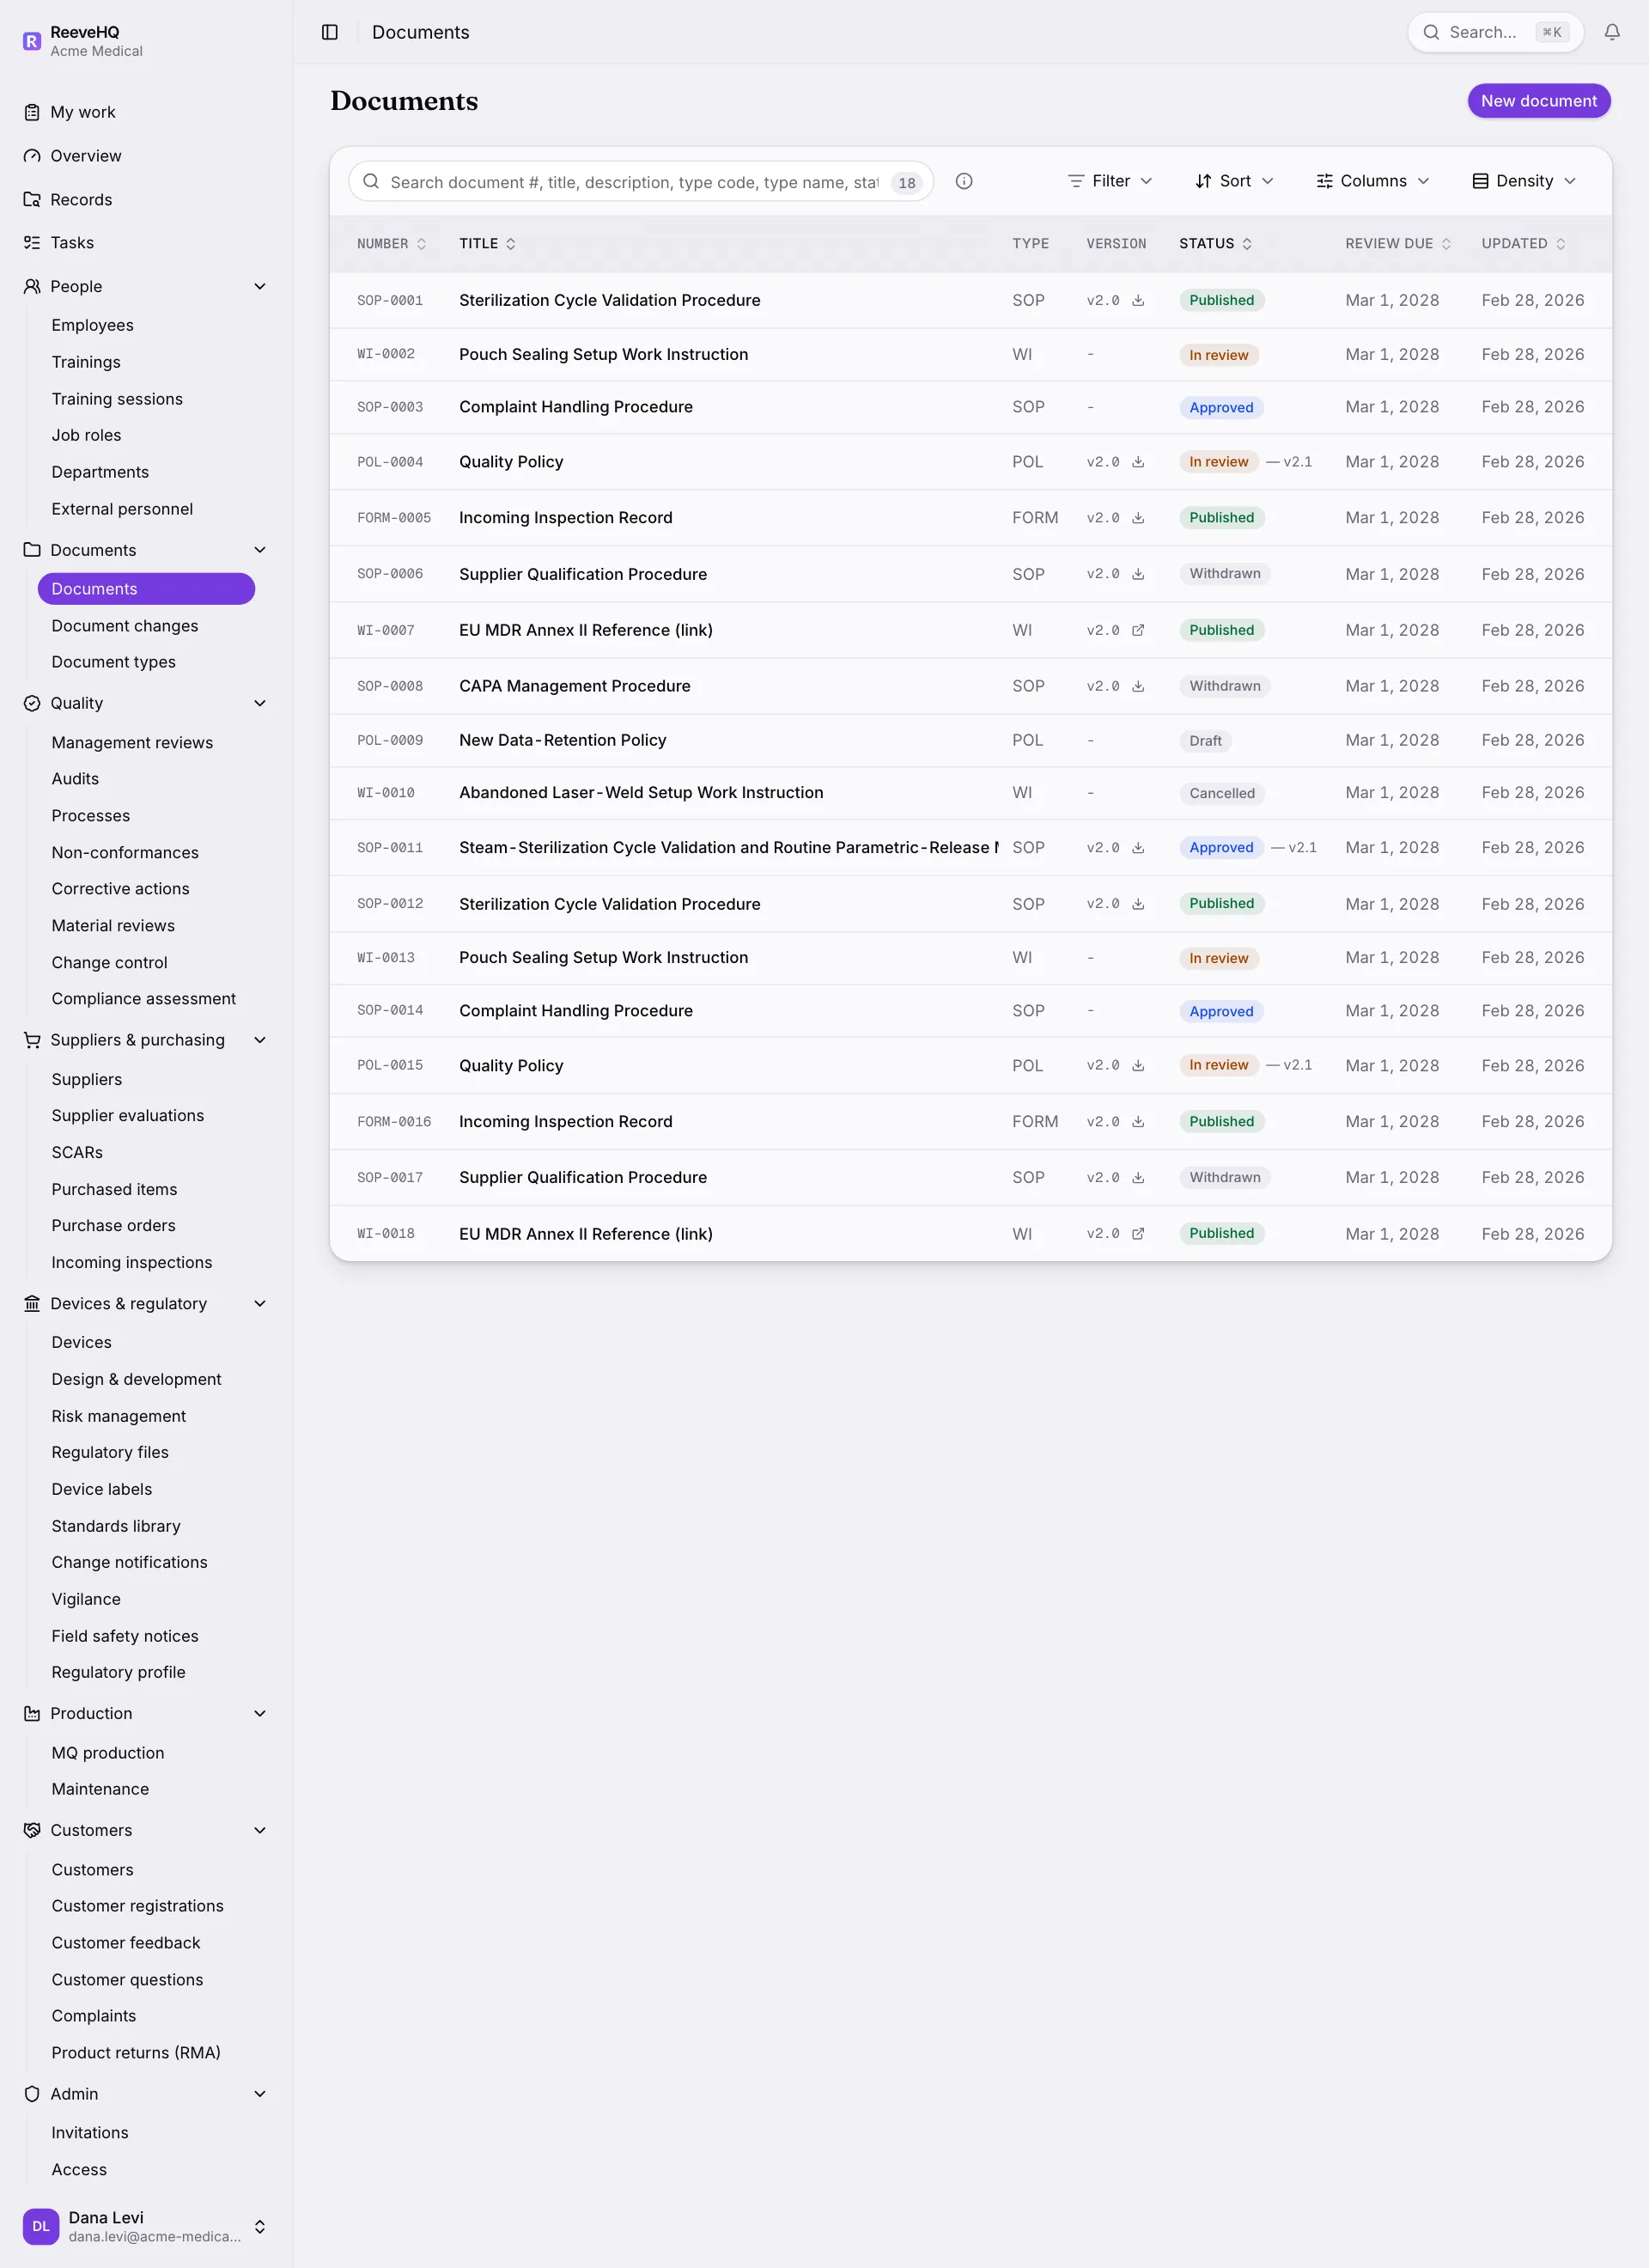
Task: Download FORM-0016 version file
Action: [1138, 1122]
